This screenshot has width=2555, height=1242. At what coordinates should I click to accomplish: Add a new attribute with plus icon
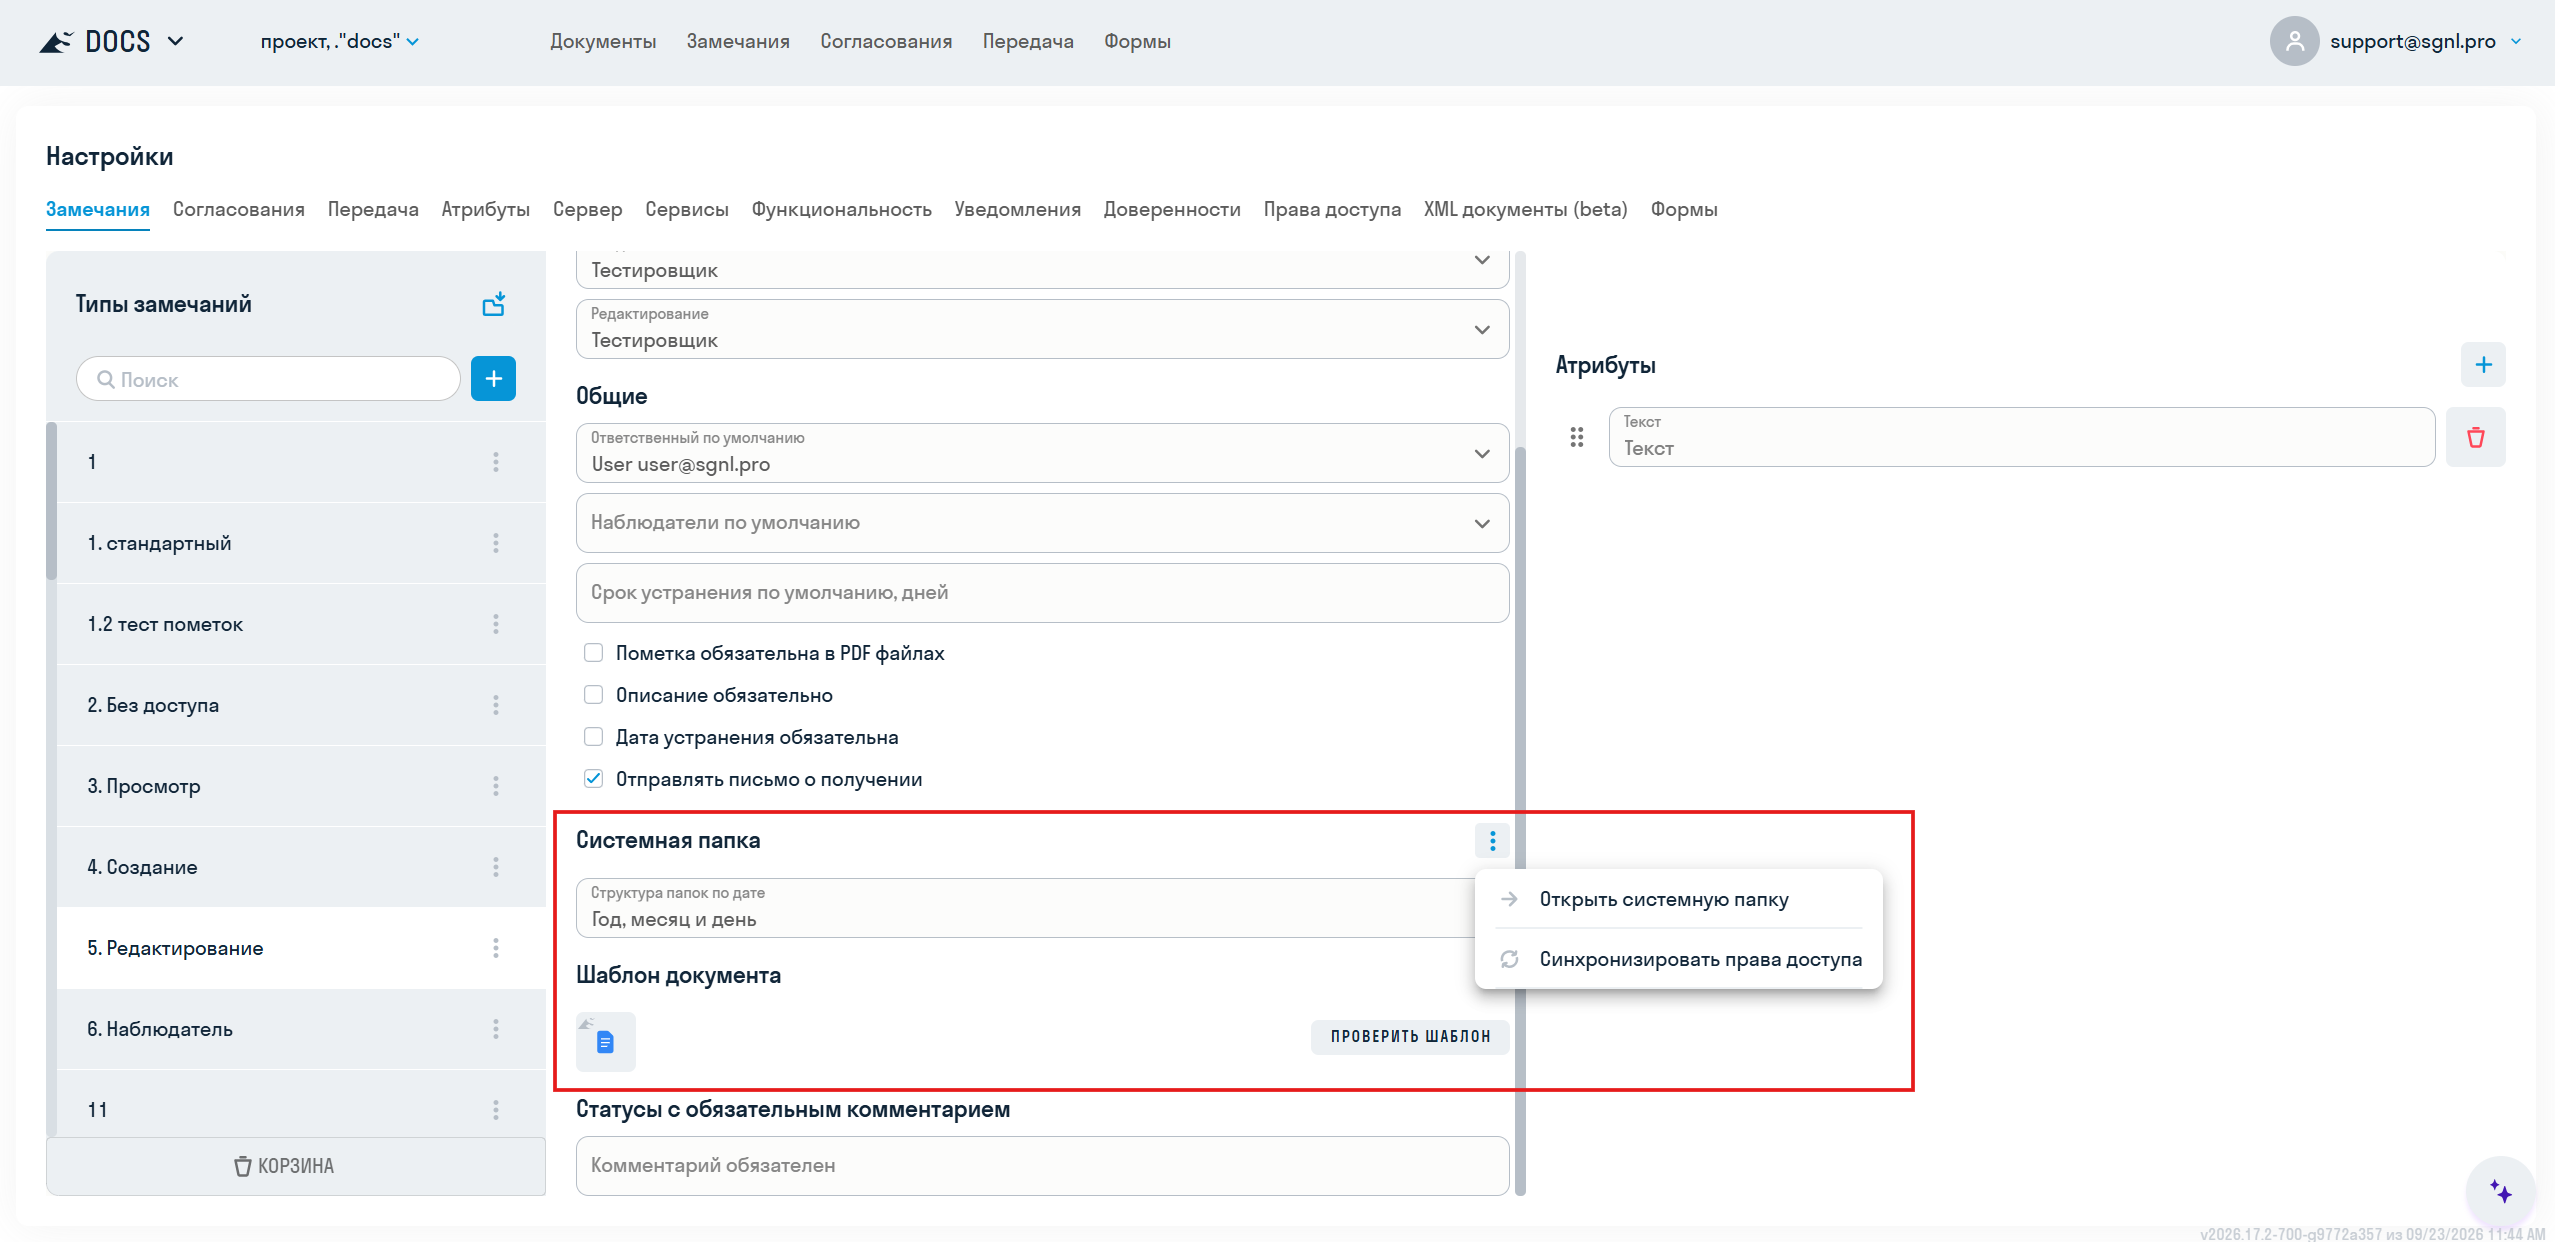pos(2483,365)
